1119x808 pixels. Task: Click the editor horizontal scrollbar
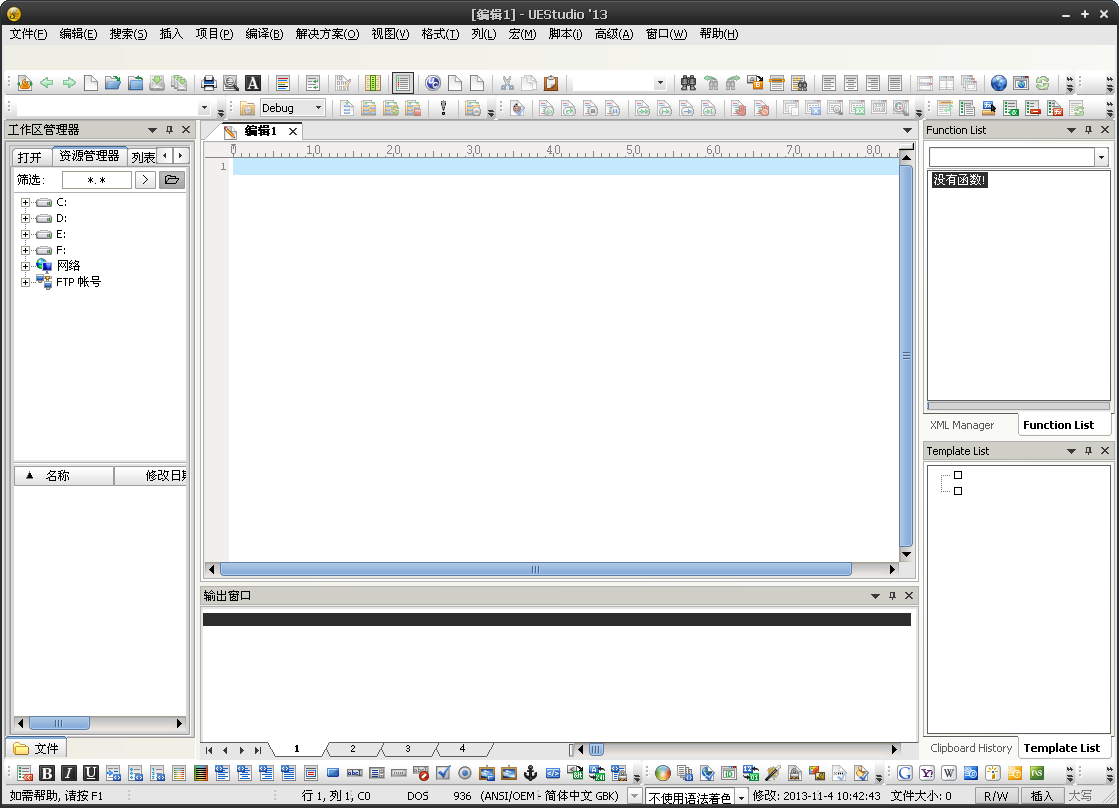[x=535, y=569]
